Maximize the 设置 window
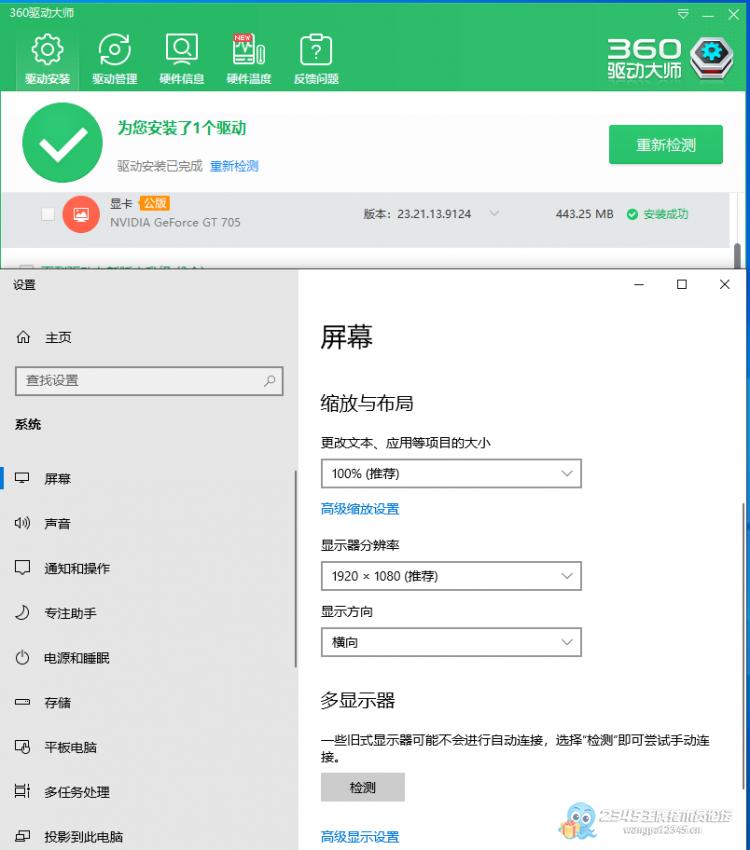This screenshot has height=850, width=750. click(682, 284)
